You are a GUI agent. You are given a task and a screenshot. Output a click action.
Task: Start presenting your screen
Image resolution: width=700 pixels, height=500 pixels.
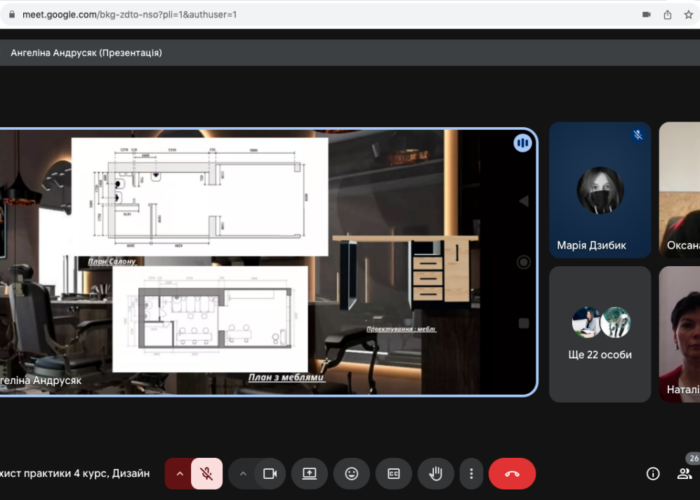click(310, 473)
